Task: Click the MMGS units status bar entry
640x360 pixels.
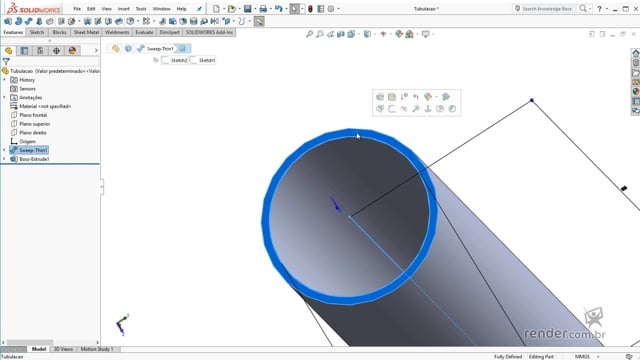Action: coord(582,356)
